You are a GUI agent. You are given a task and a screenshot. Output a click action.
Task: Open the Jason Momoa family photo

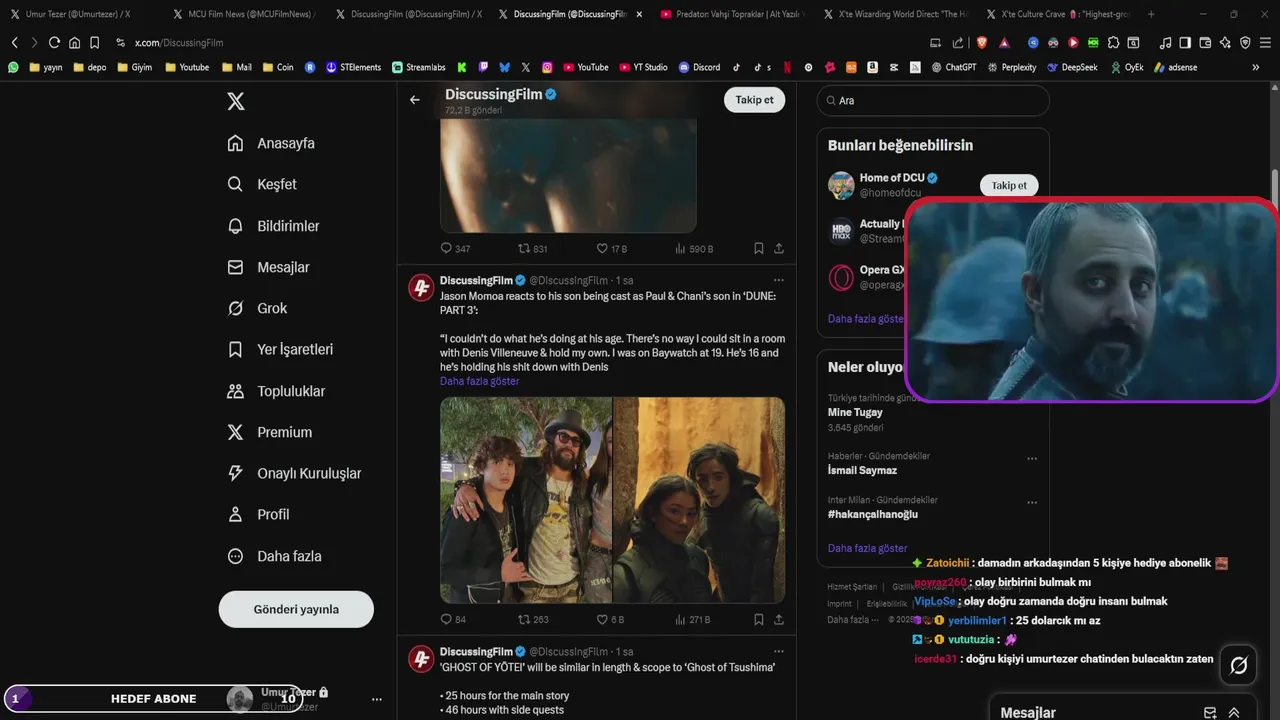(526, 500)
